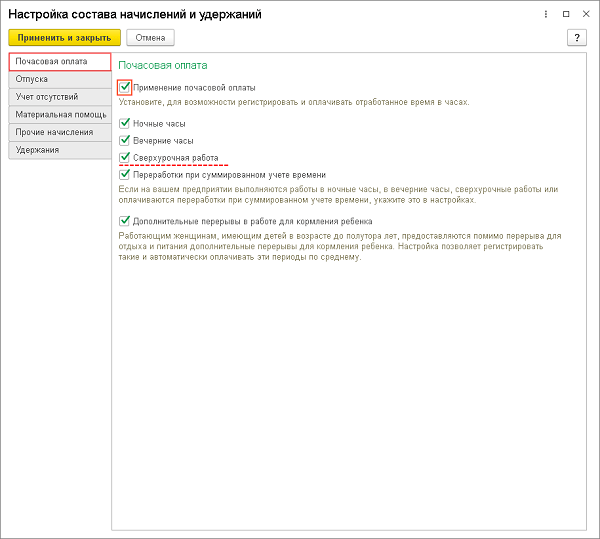Select the Материальная помощь tab
This screenshot has height=539, width=600.
click(x=59, y=114)
